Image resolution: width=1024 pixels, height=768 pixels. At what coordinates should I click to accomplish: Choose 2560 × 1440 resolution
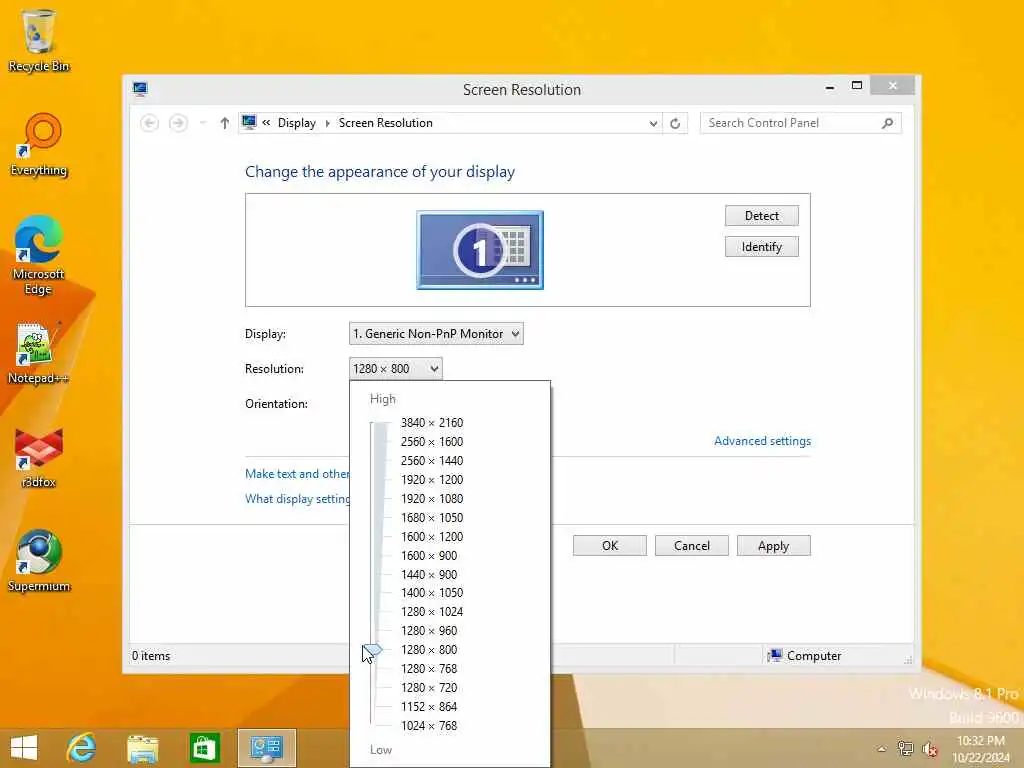(432, 460)
